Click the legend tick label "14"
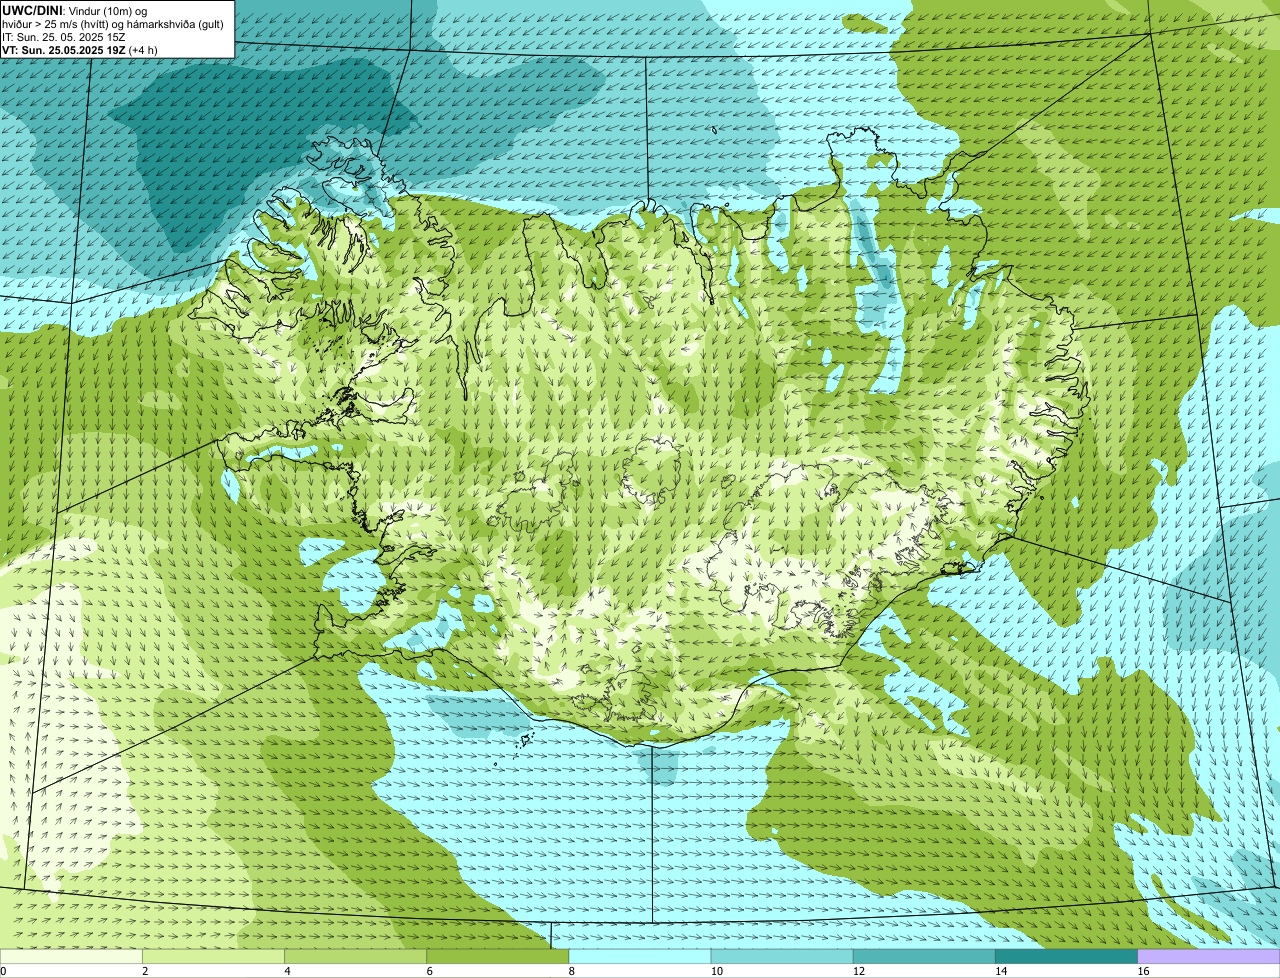Screen dimensions: 1280x978 [1001, 971]
